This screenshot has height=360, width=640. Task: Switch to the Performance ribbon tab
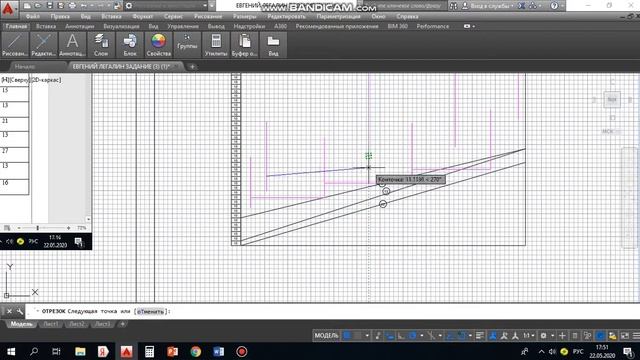433,26
